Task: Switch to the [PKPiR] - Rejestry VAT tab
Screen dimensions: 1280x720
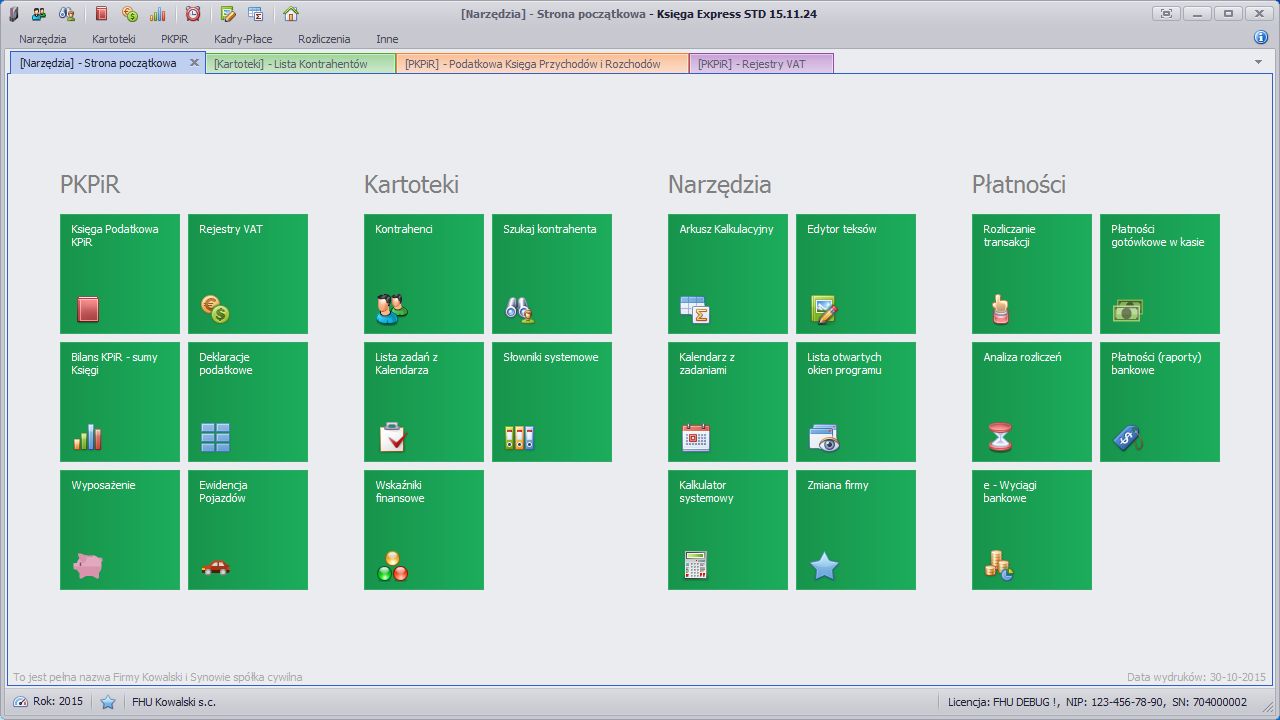Action: pos(761,63)
